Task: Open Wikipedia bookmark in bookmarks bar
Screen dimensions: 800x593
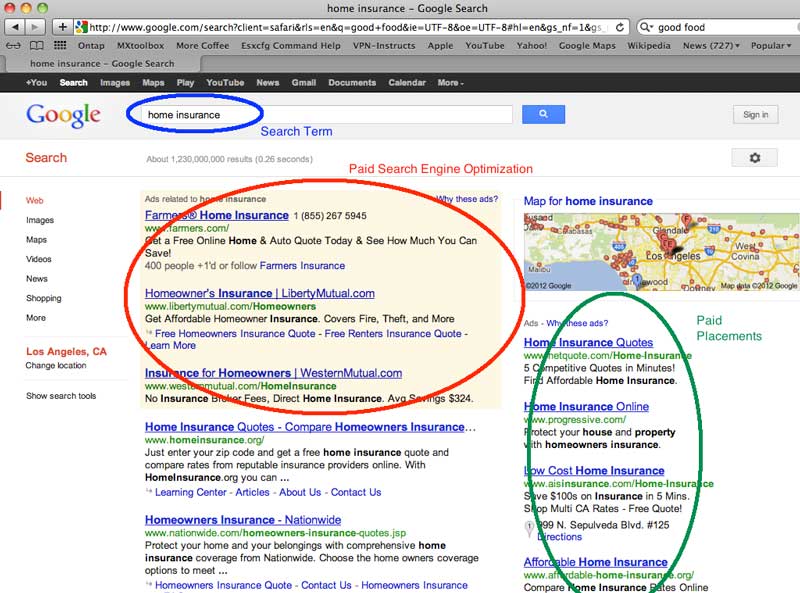Action: click(x=649, y=45)
